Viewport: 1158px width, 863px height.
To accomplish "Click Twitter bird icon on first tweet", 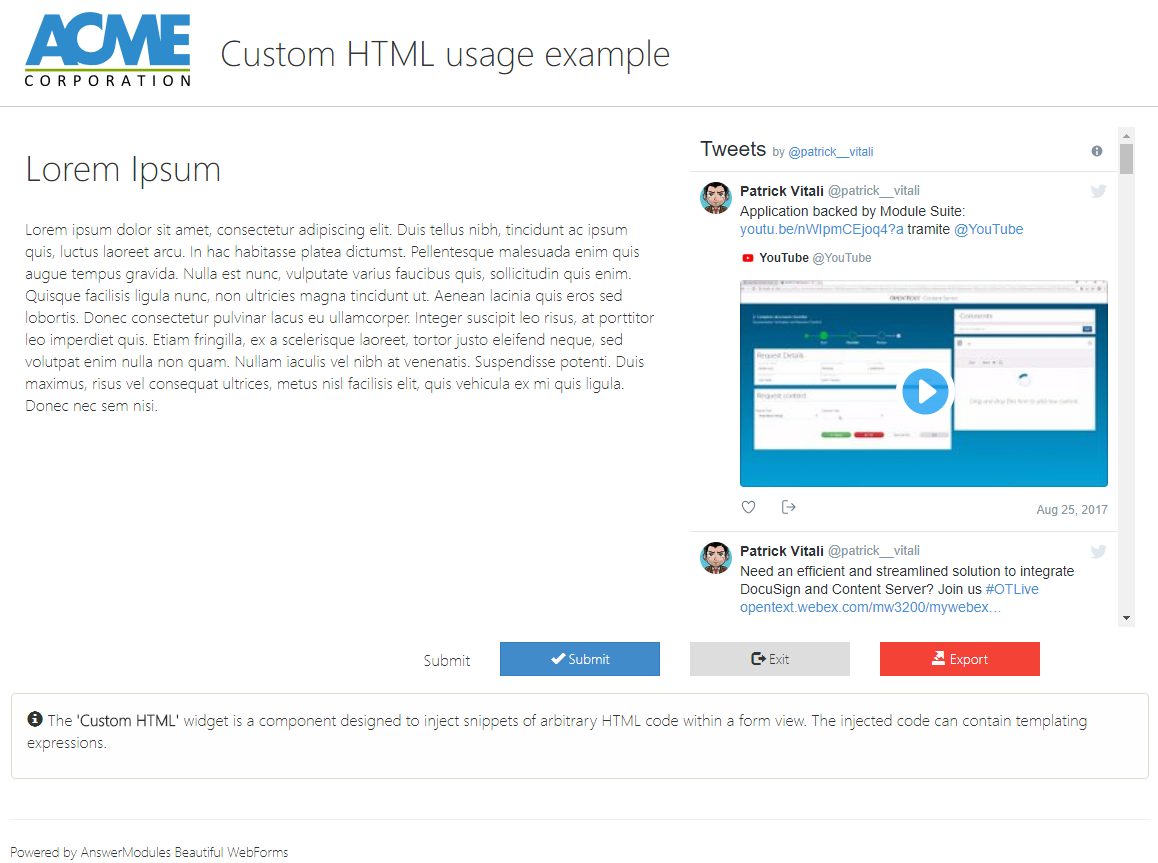I will pyautogui.click(x=1098, y=191).
